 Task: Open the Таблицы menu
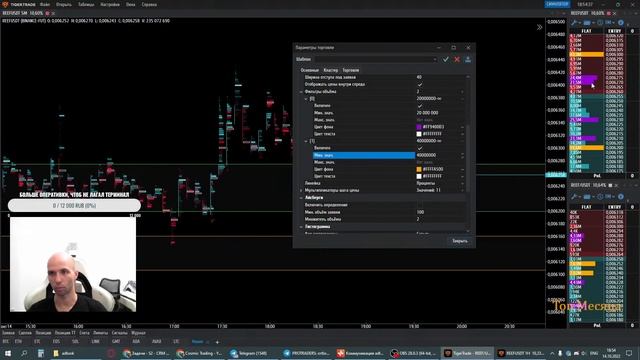click(86, 4)
